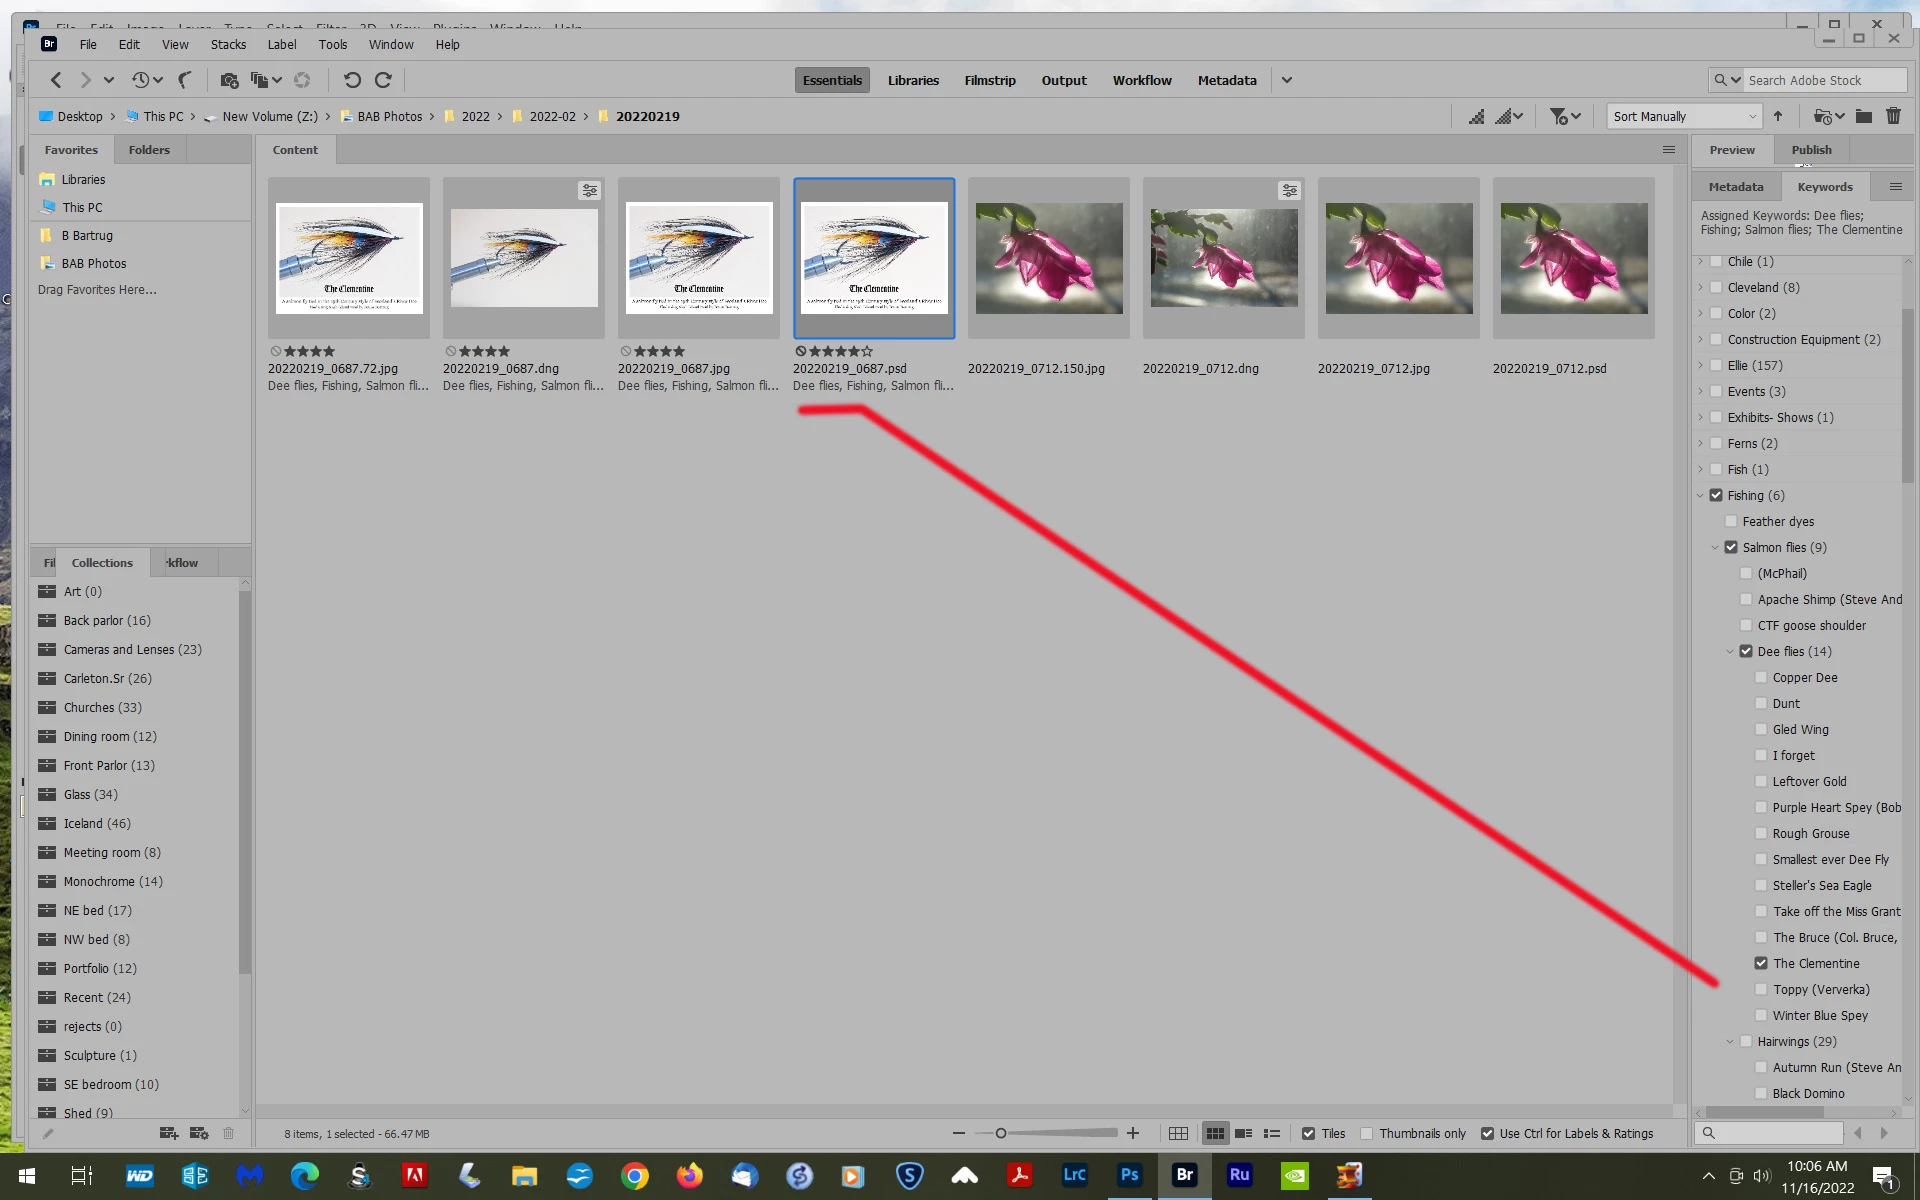Open the Stacks menu

(x=228, y=44)
